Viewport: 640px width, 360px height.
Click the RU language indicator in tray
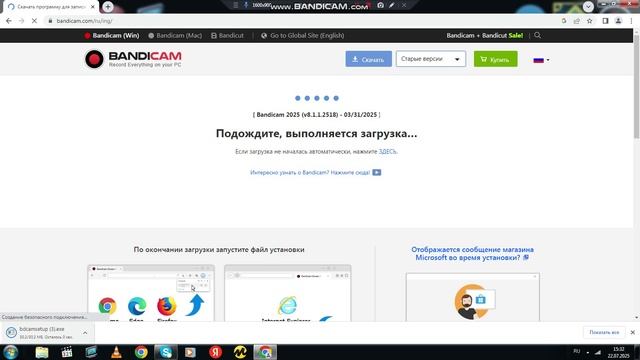pyautogui.click(x=577, y=351)
